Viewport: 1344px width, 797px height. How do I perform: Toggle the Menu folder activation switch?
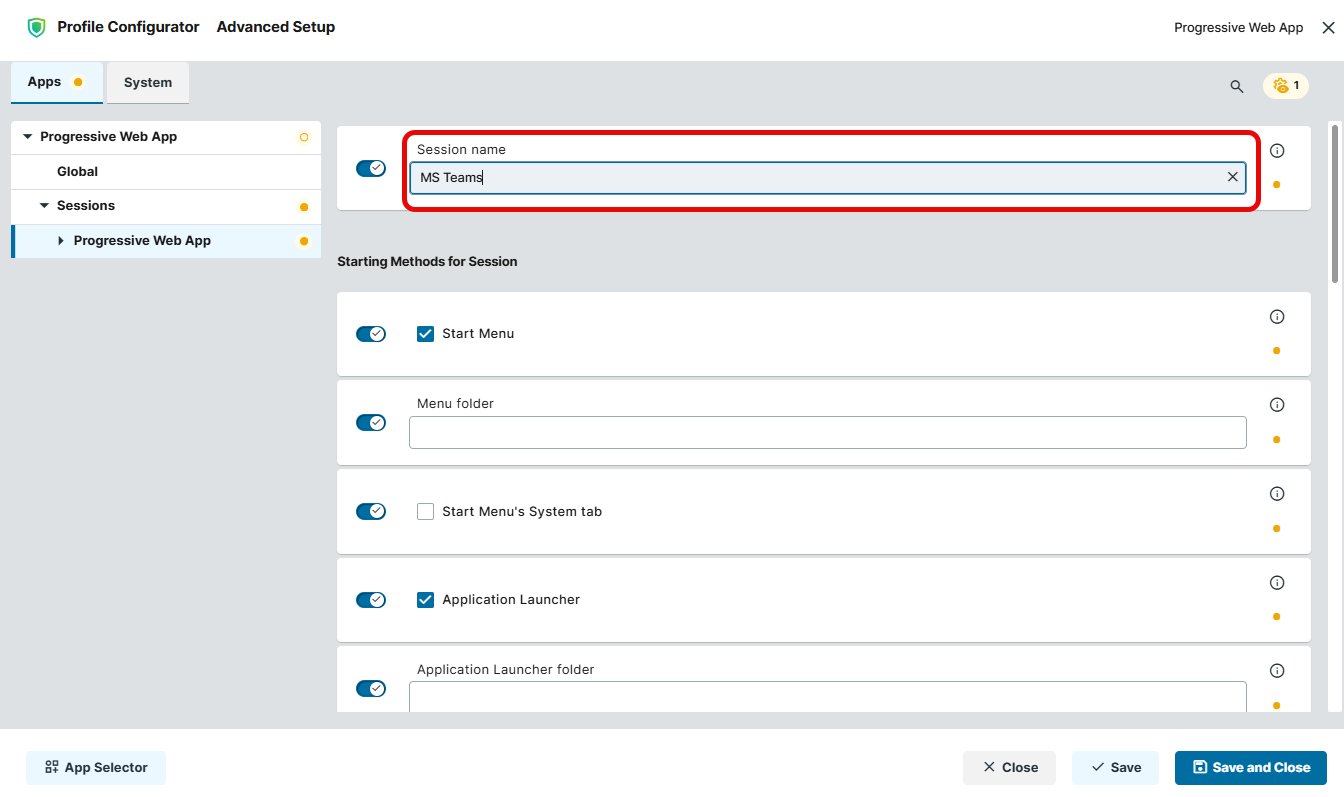tap(371, 423)
